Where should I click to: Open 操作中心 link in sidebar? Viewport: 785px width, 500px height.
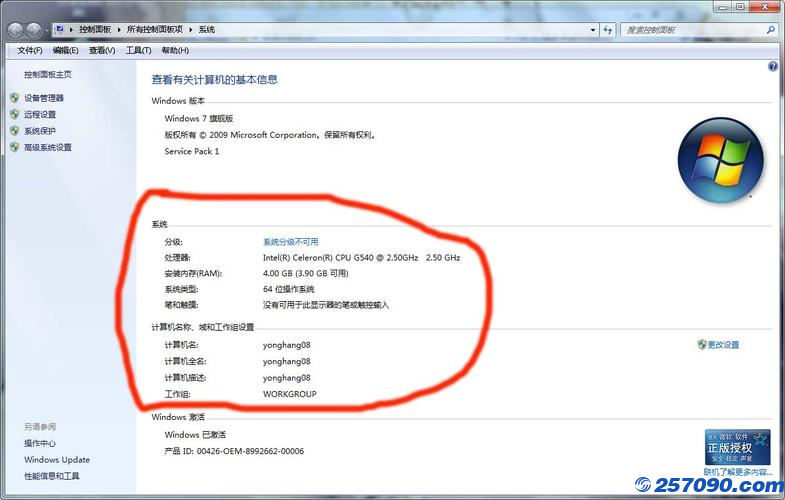pyautogui.click(x=40, y=443)
